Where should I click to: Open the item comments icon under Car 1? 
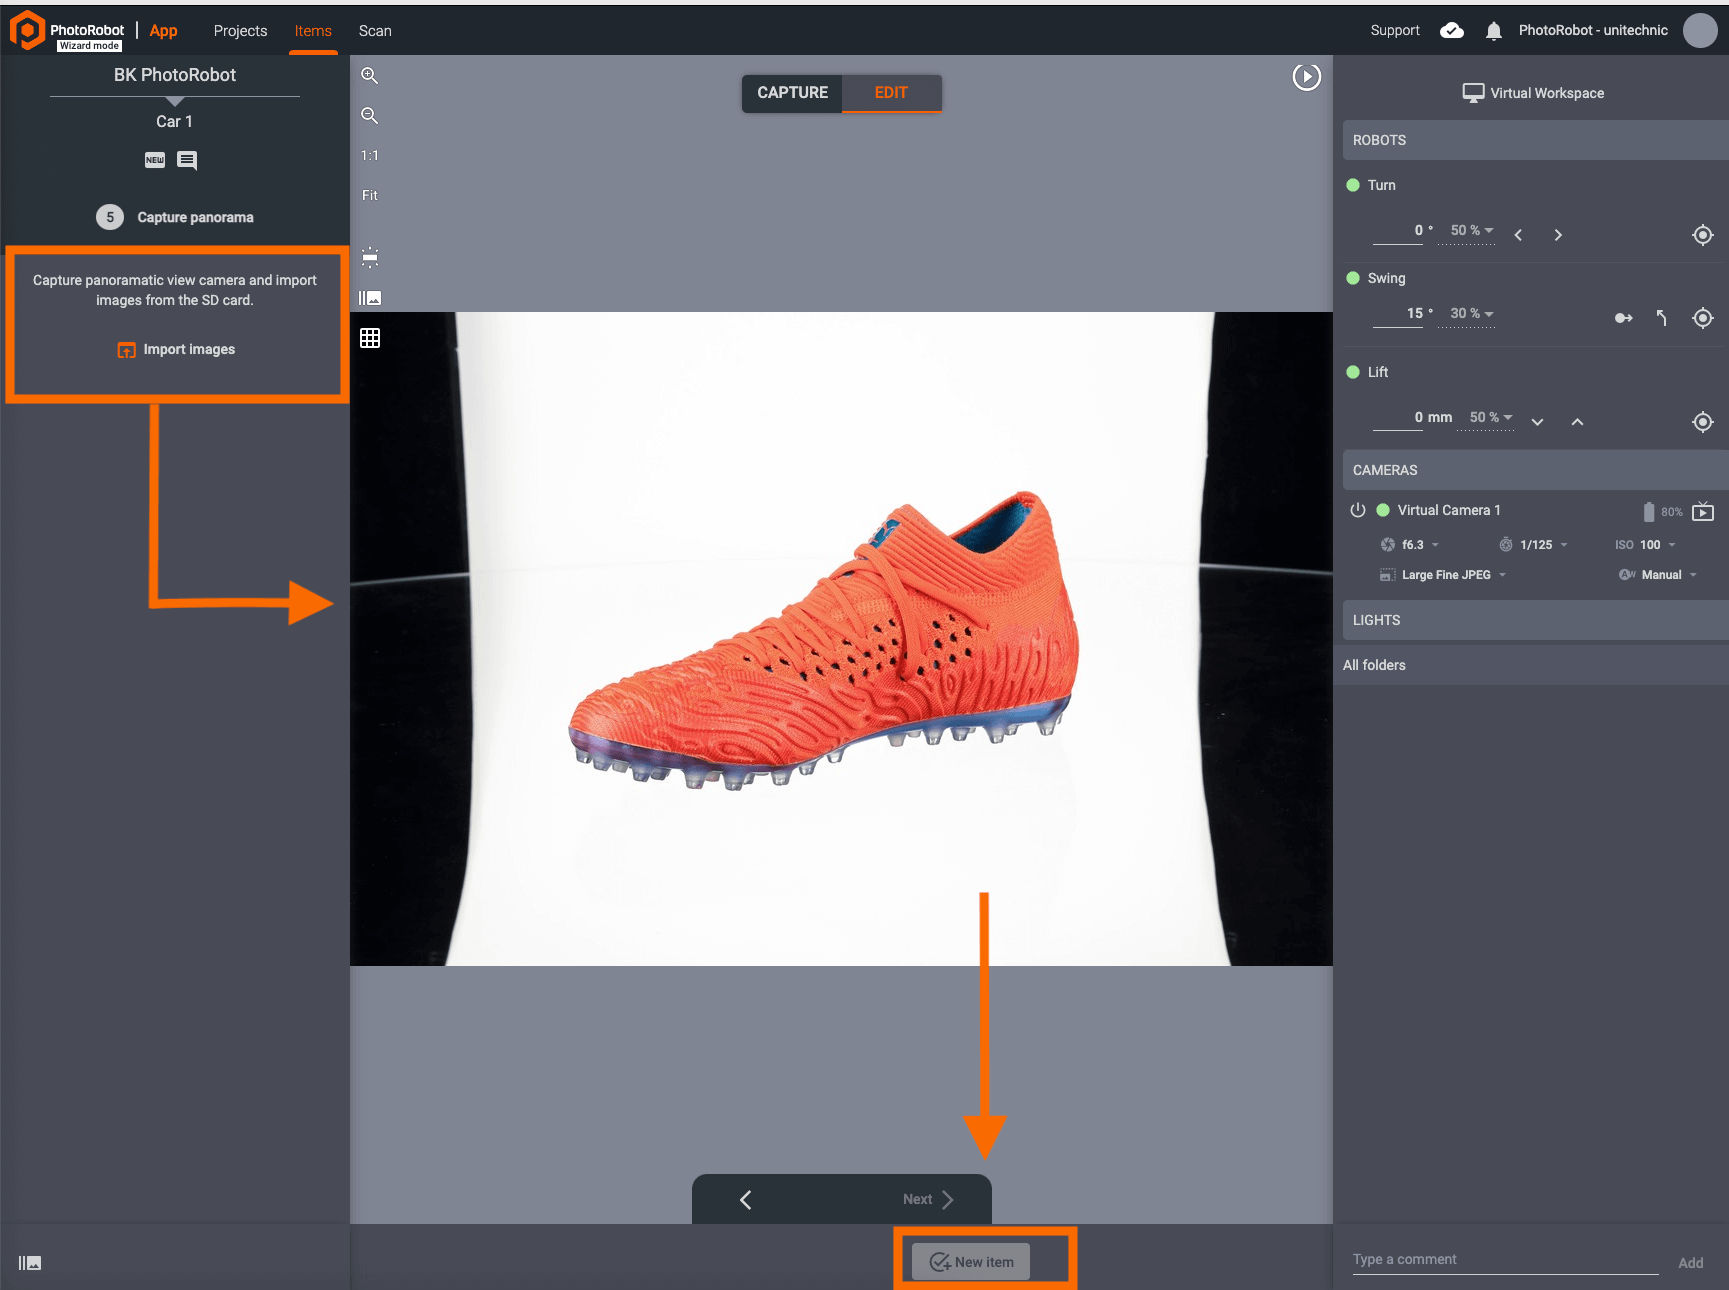(187, 160)
